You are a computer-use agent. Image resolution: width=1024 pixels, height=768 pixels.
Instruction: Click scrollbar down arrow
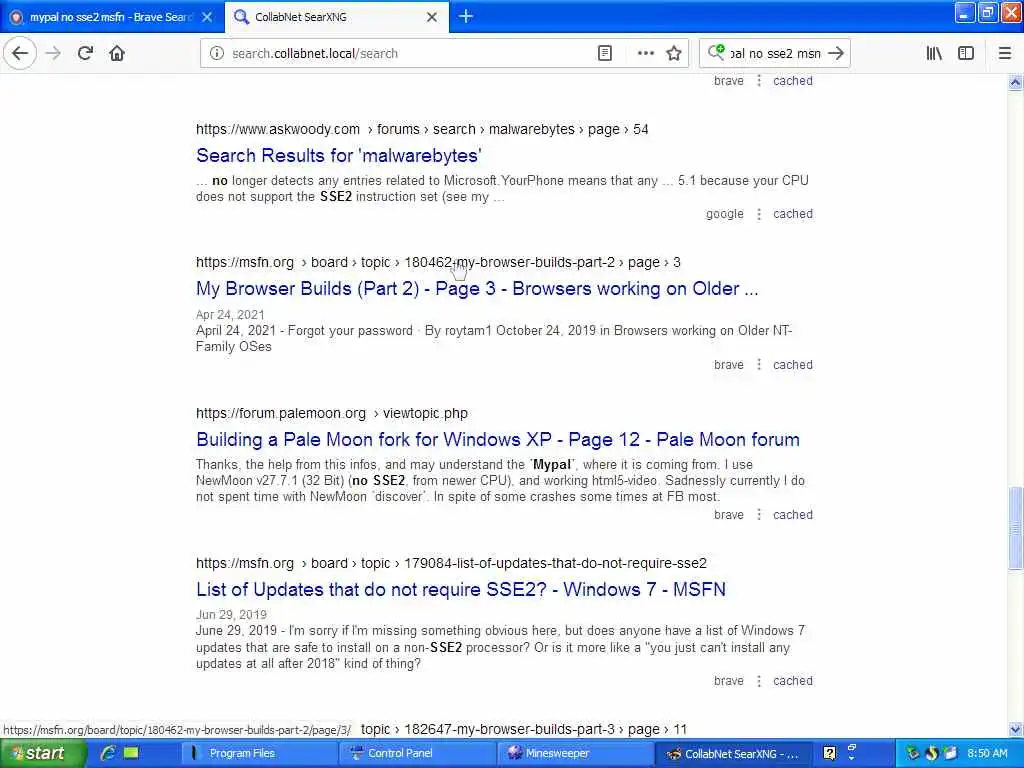coord(1016,729)
